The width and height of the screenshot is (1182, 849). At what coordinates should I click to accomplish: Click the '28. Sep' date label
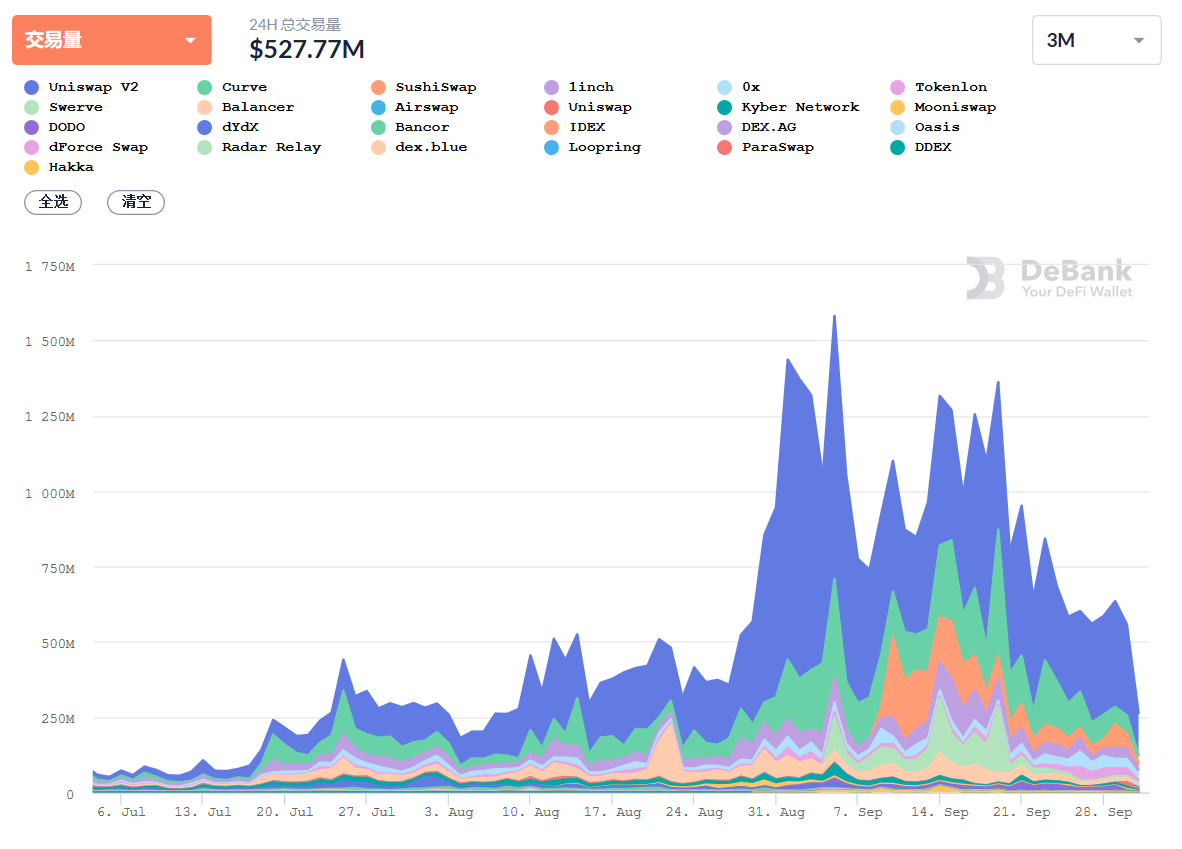pos(1104,812)
